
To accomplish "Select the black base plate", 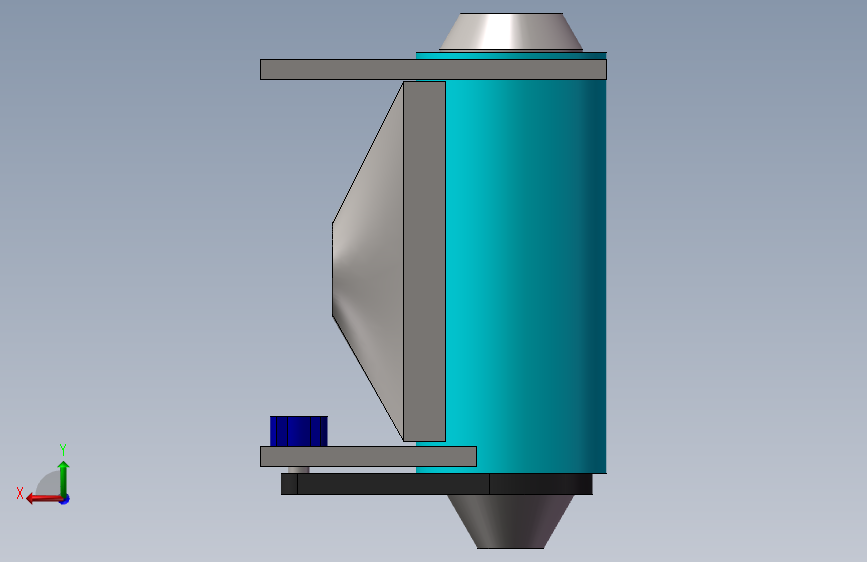I will pos(437,484).
